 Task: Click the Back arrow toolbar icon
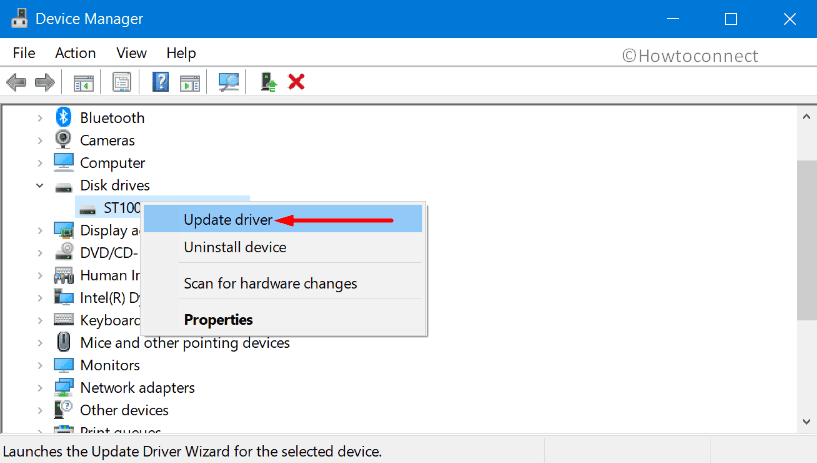16,82
